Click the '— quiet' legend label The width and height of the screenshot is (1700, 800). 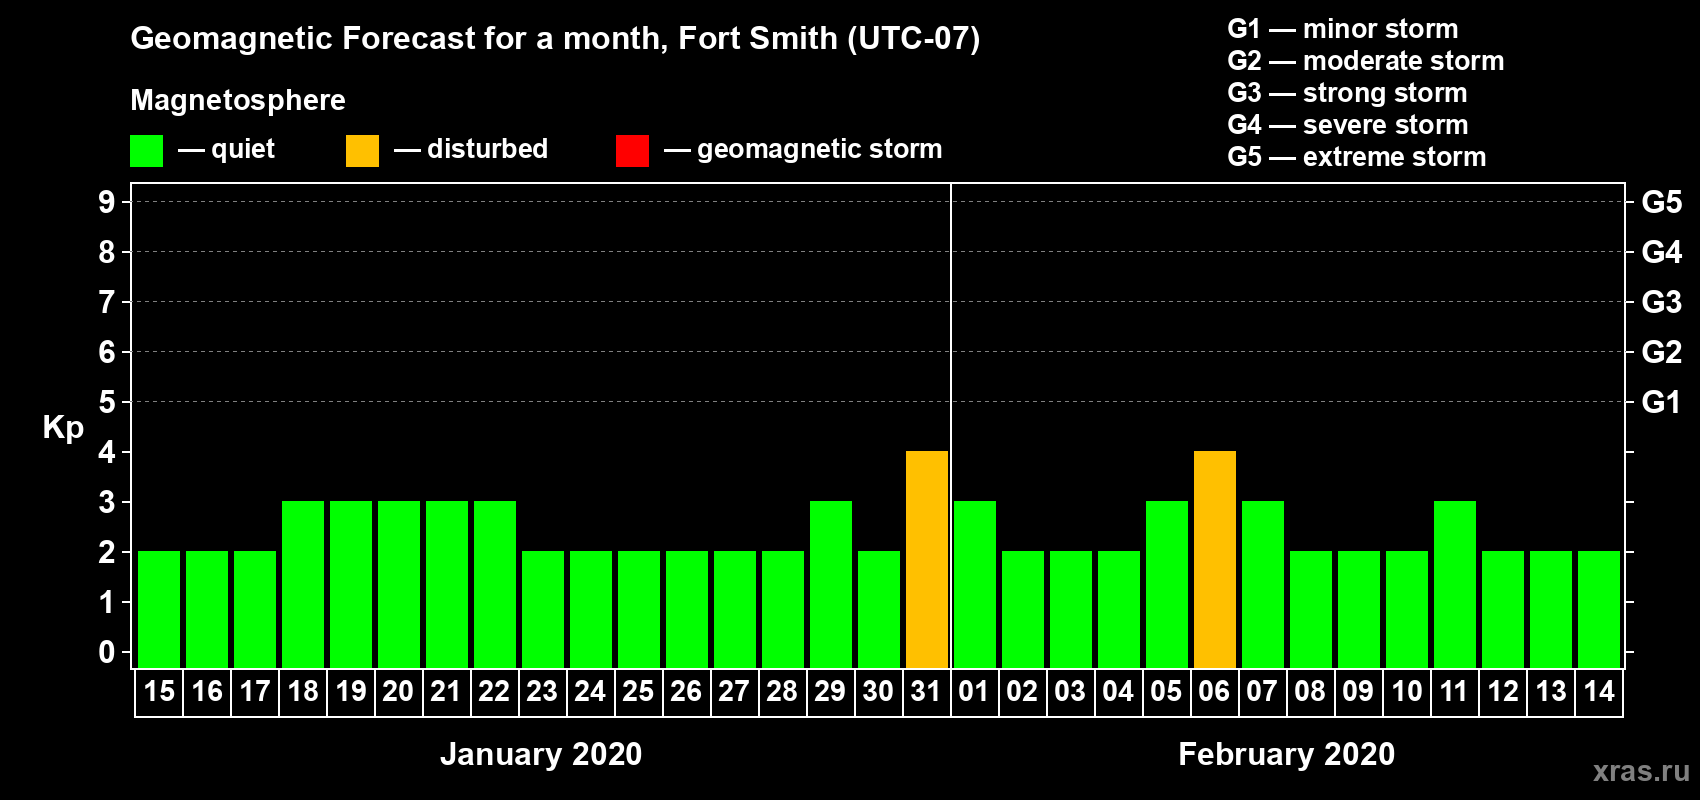tap(226, 150)
